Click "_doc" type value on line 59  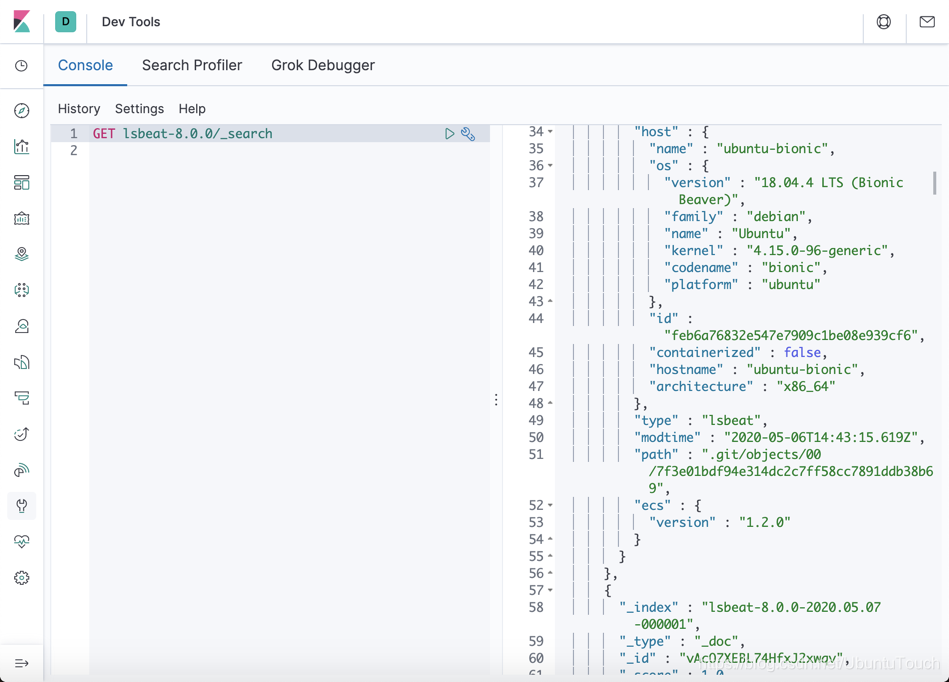[716, 641]
